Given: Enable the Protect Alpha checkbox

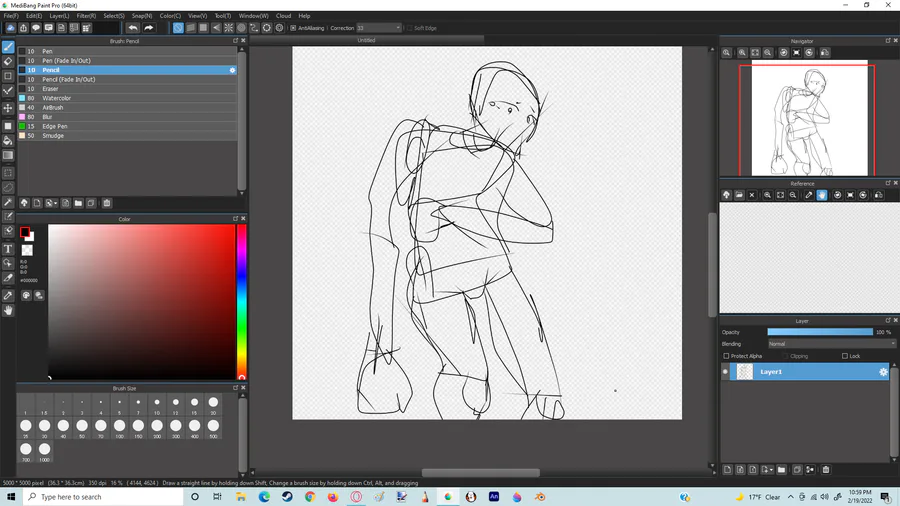Looking at the screenshot, I should 726,356.
